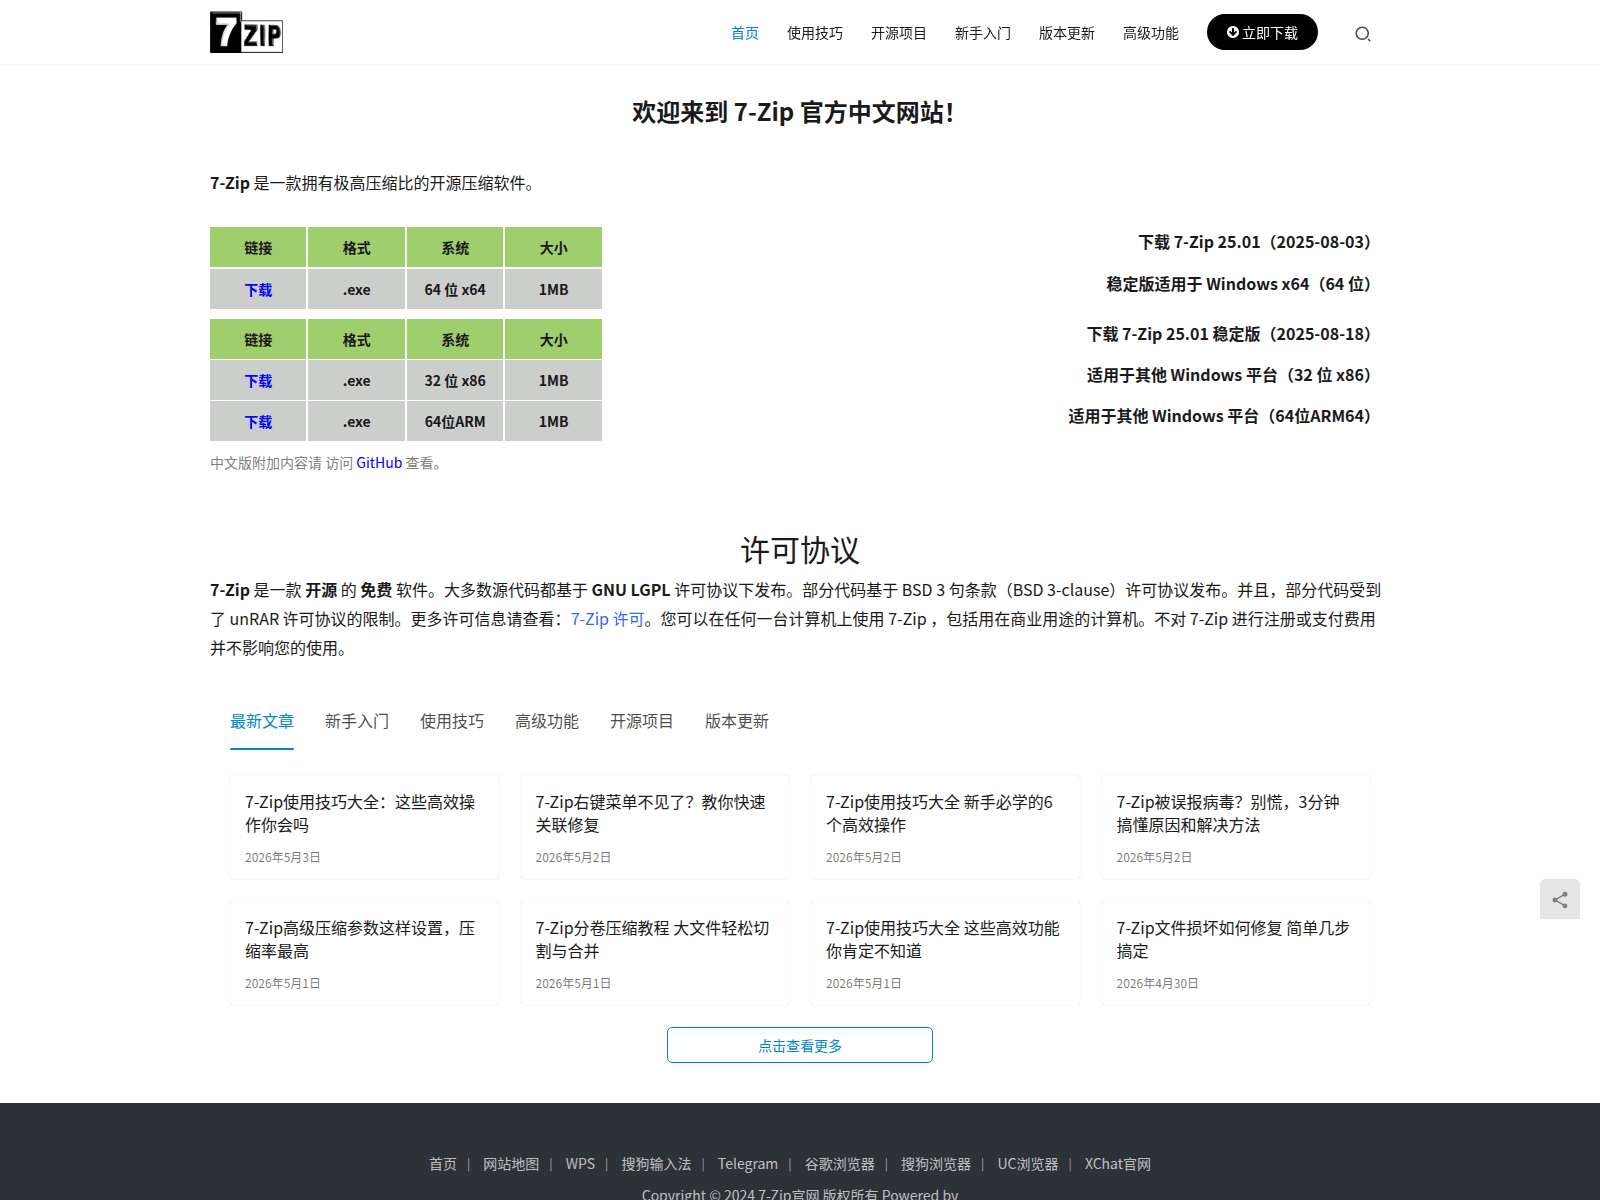Click the 点击查看更多 button
The image size is (1600, 1200).
tap(800, 1045)
